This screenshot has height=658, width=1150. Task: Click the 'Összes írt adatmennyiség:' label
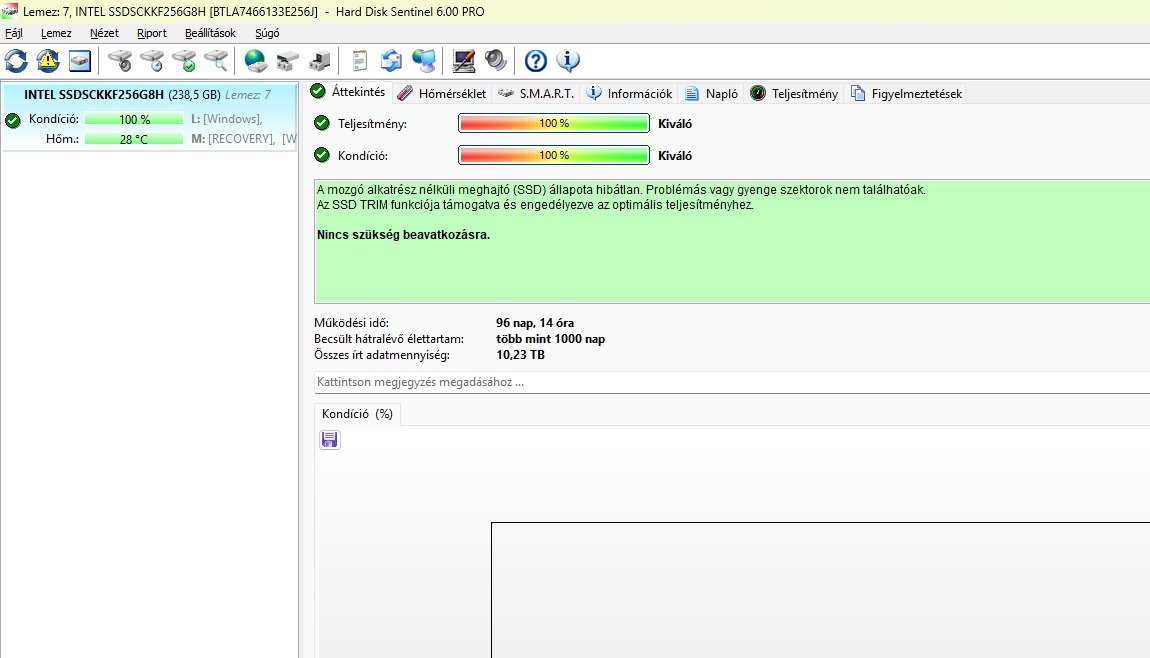point(382,355)
